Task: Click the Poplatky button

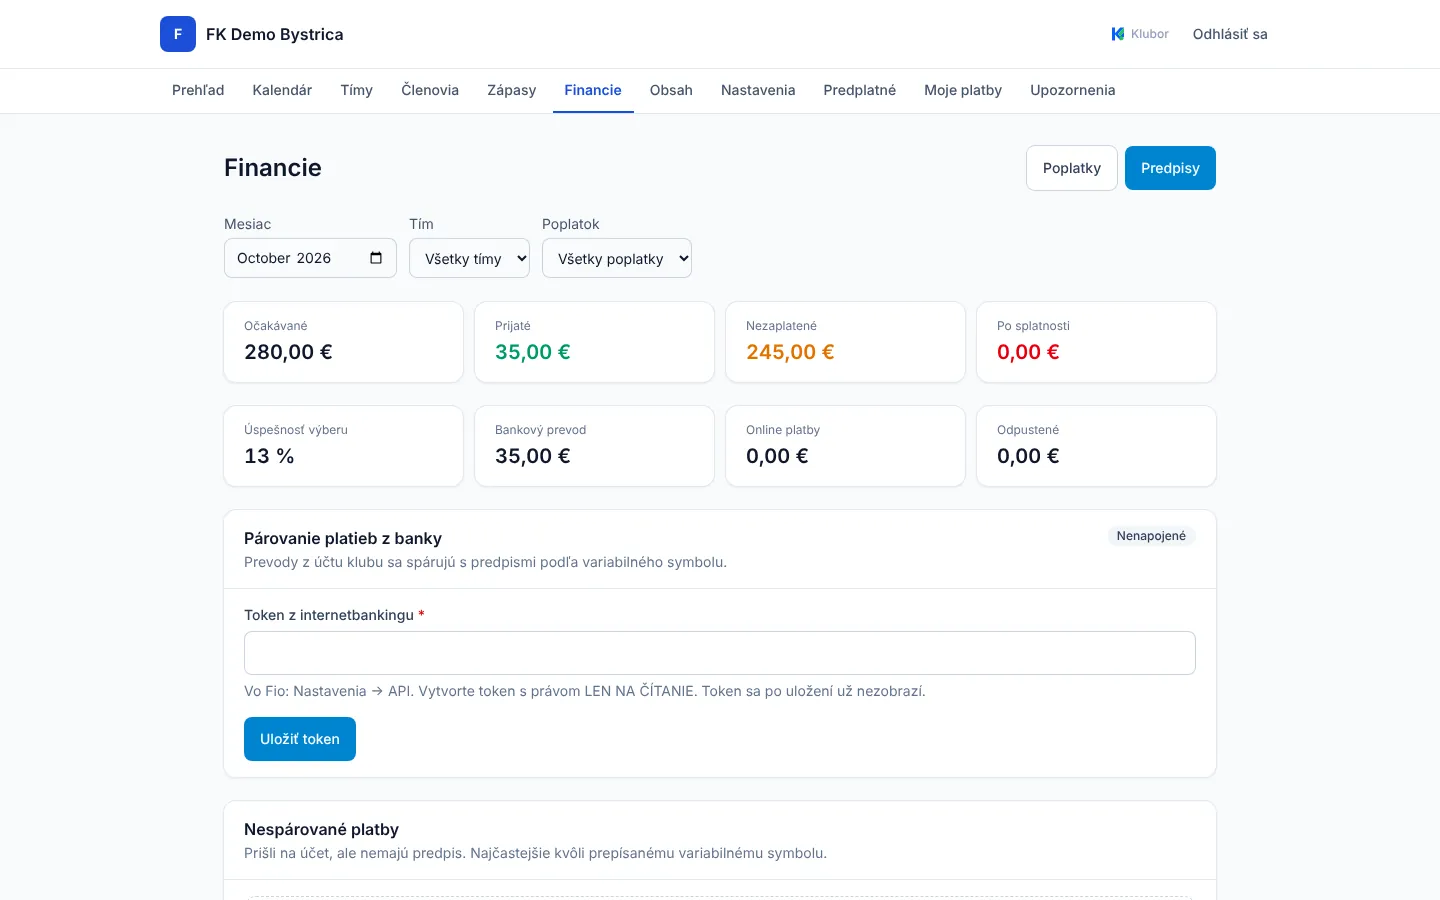Action: click(1072, 168)
